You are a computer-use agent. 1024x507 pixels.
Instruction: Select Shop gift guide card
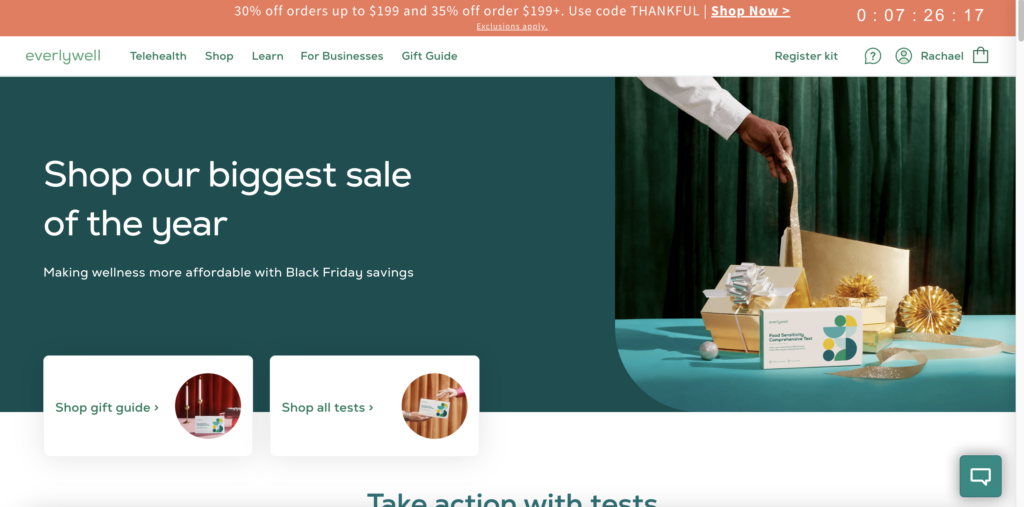point(148,406)
